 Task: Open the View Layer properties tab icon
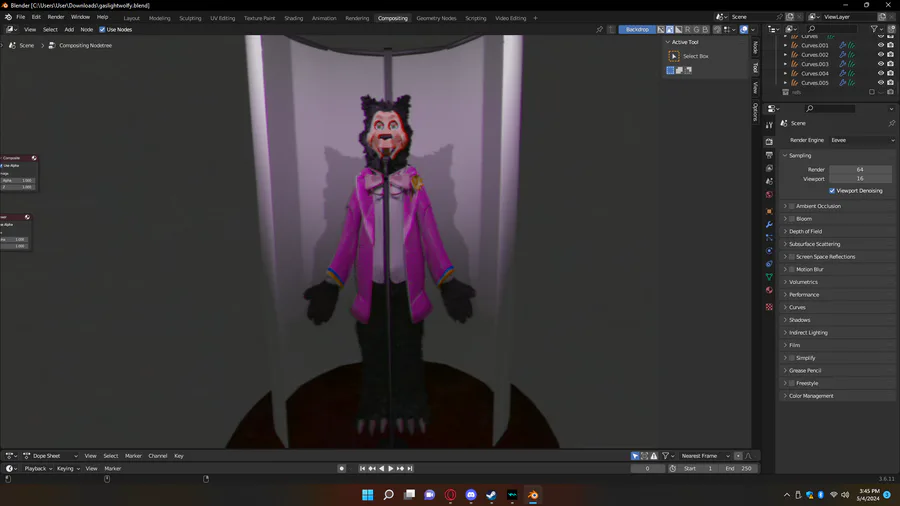(x=769, y=168)
